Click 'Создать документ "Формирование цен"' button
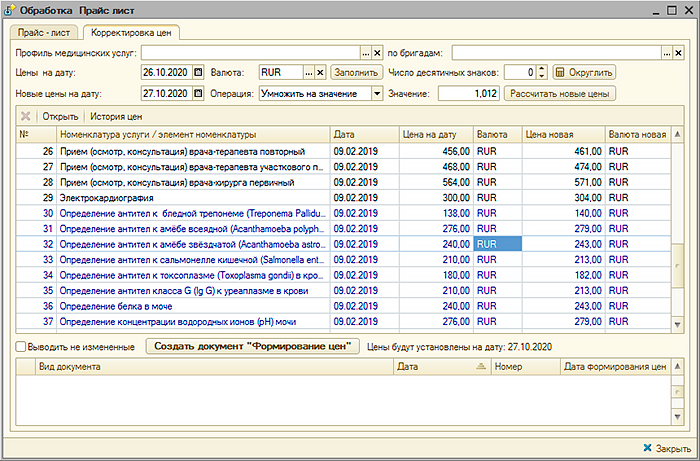The width and height of the screenshot is (700, 461). point(252,347)
